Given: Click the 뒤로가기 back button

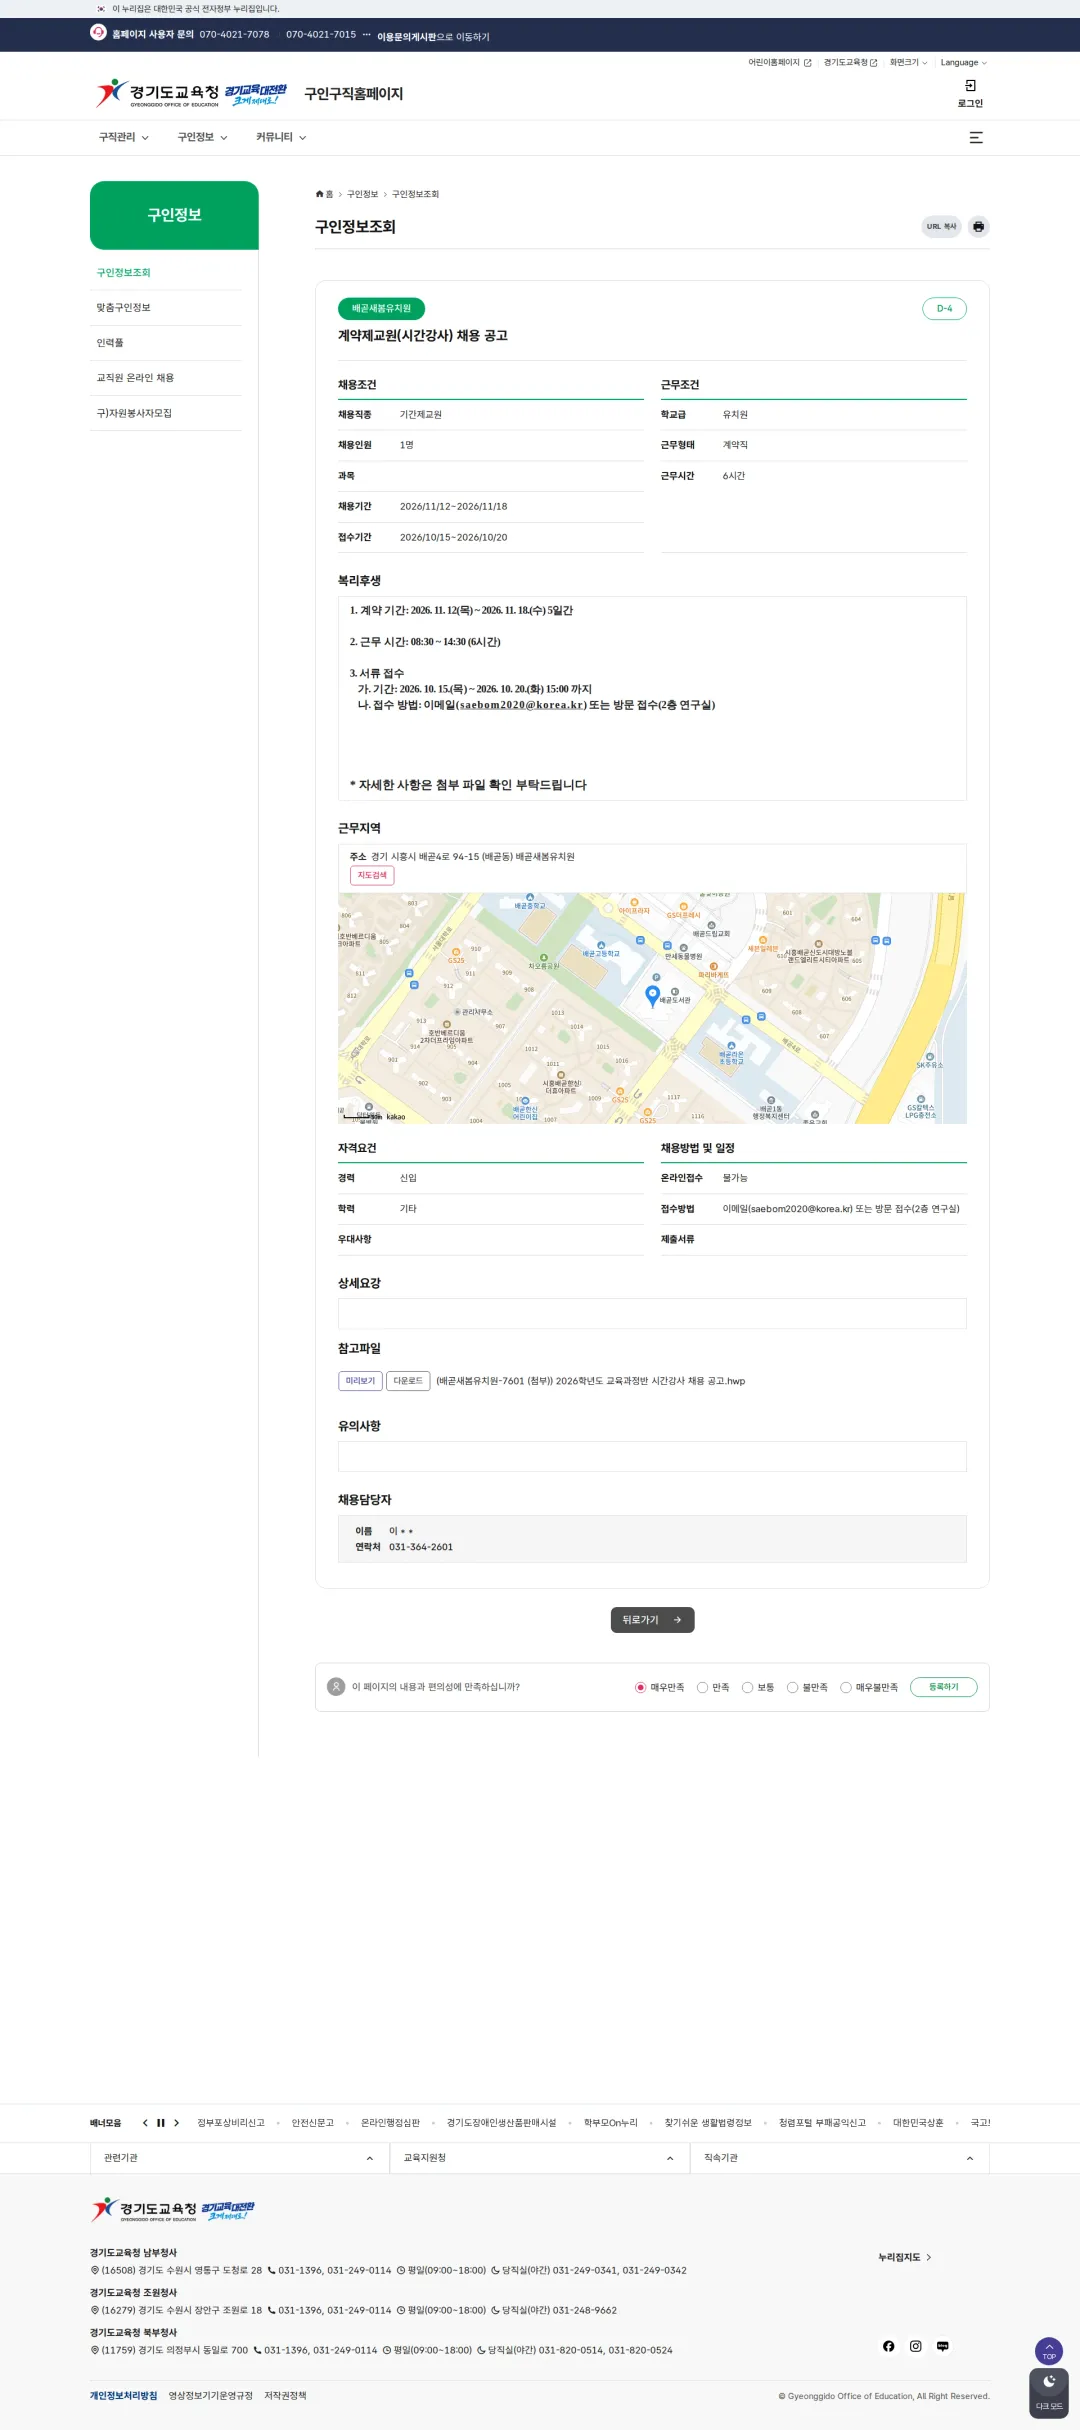Looking at the screenshot, I should (x=652, y=1620).
